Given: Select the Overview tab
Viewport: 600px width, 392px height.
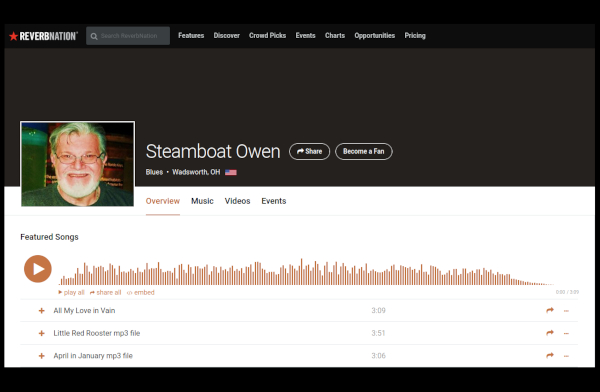Looking at the screenshot, I should point(163,201).
